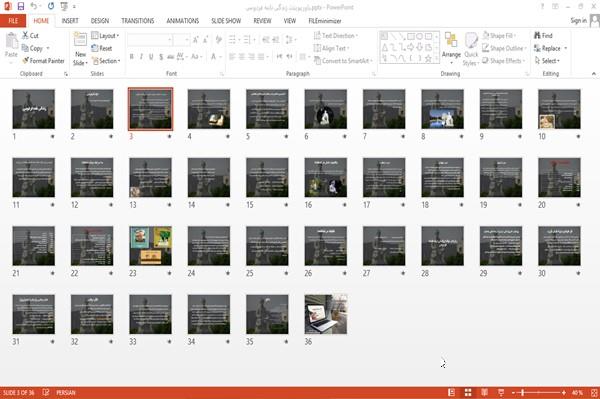
Task: Click Find binoculars icon
Action: pos(538,36)
